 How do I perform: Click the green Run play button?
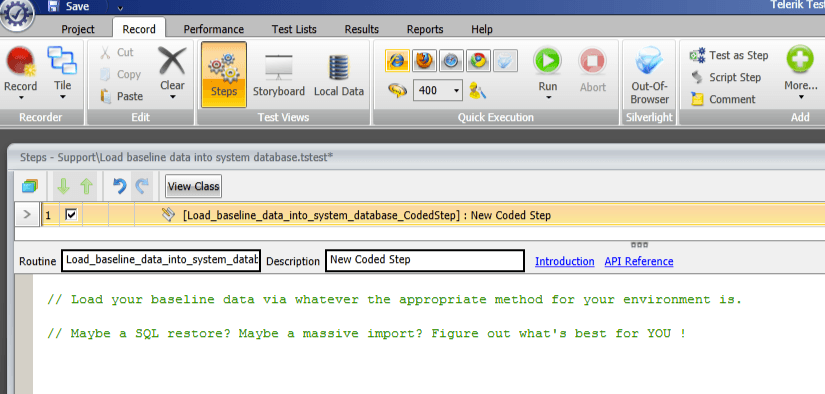[x=547, y=60]
